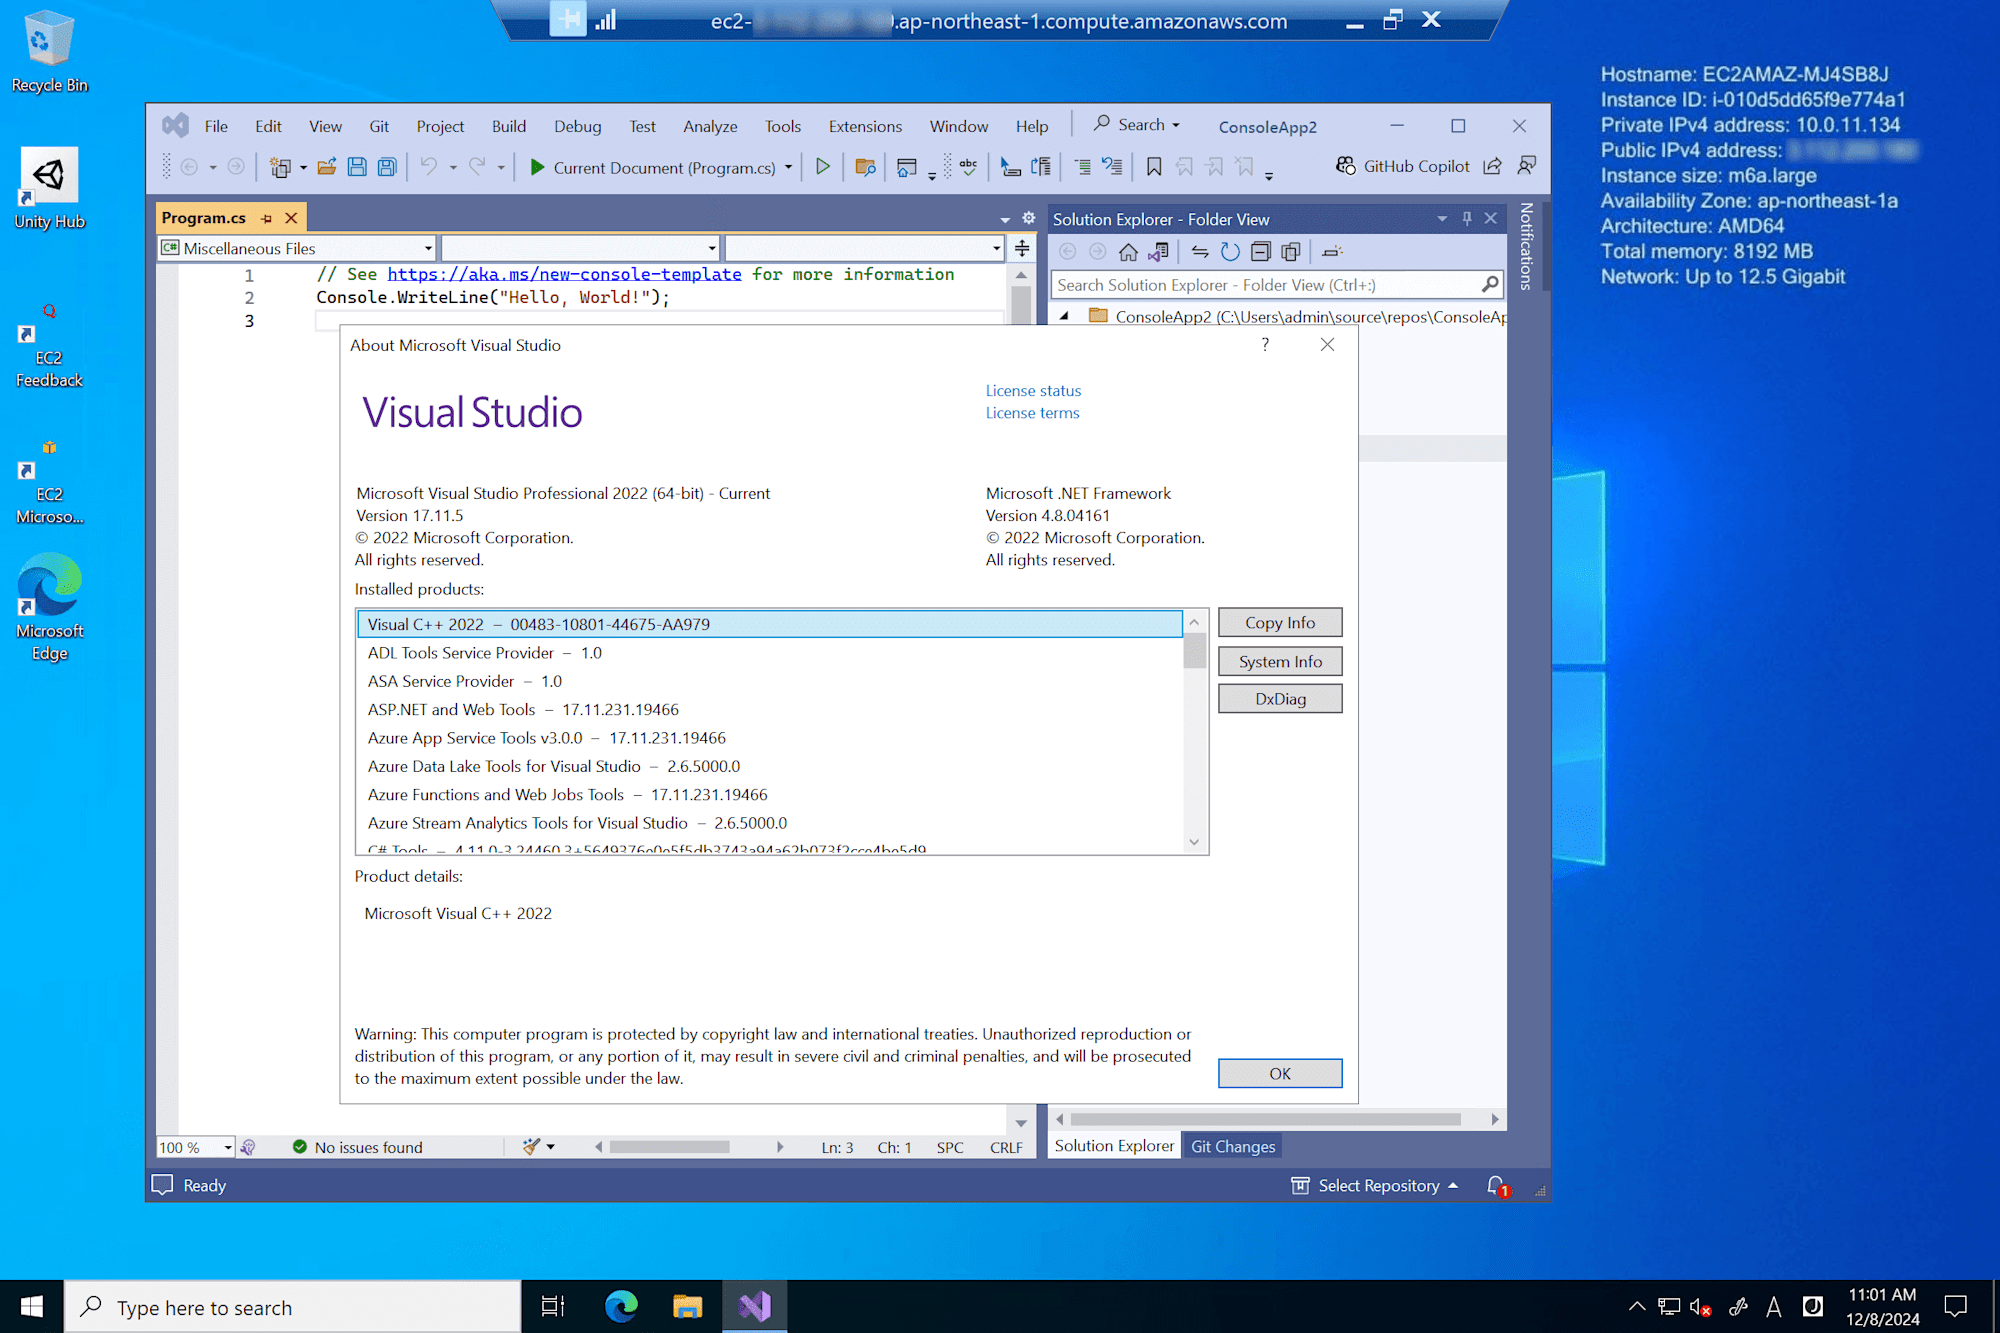The image size is (2000, 1333).
Task: Select ASP.NET and Web Tools product row
Action: point(769,709)
